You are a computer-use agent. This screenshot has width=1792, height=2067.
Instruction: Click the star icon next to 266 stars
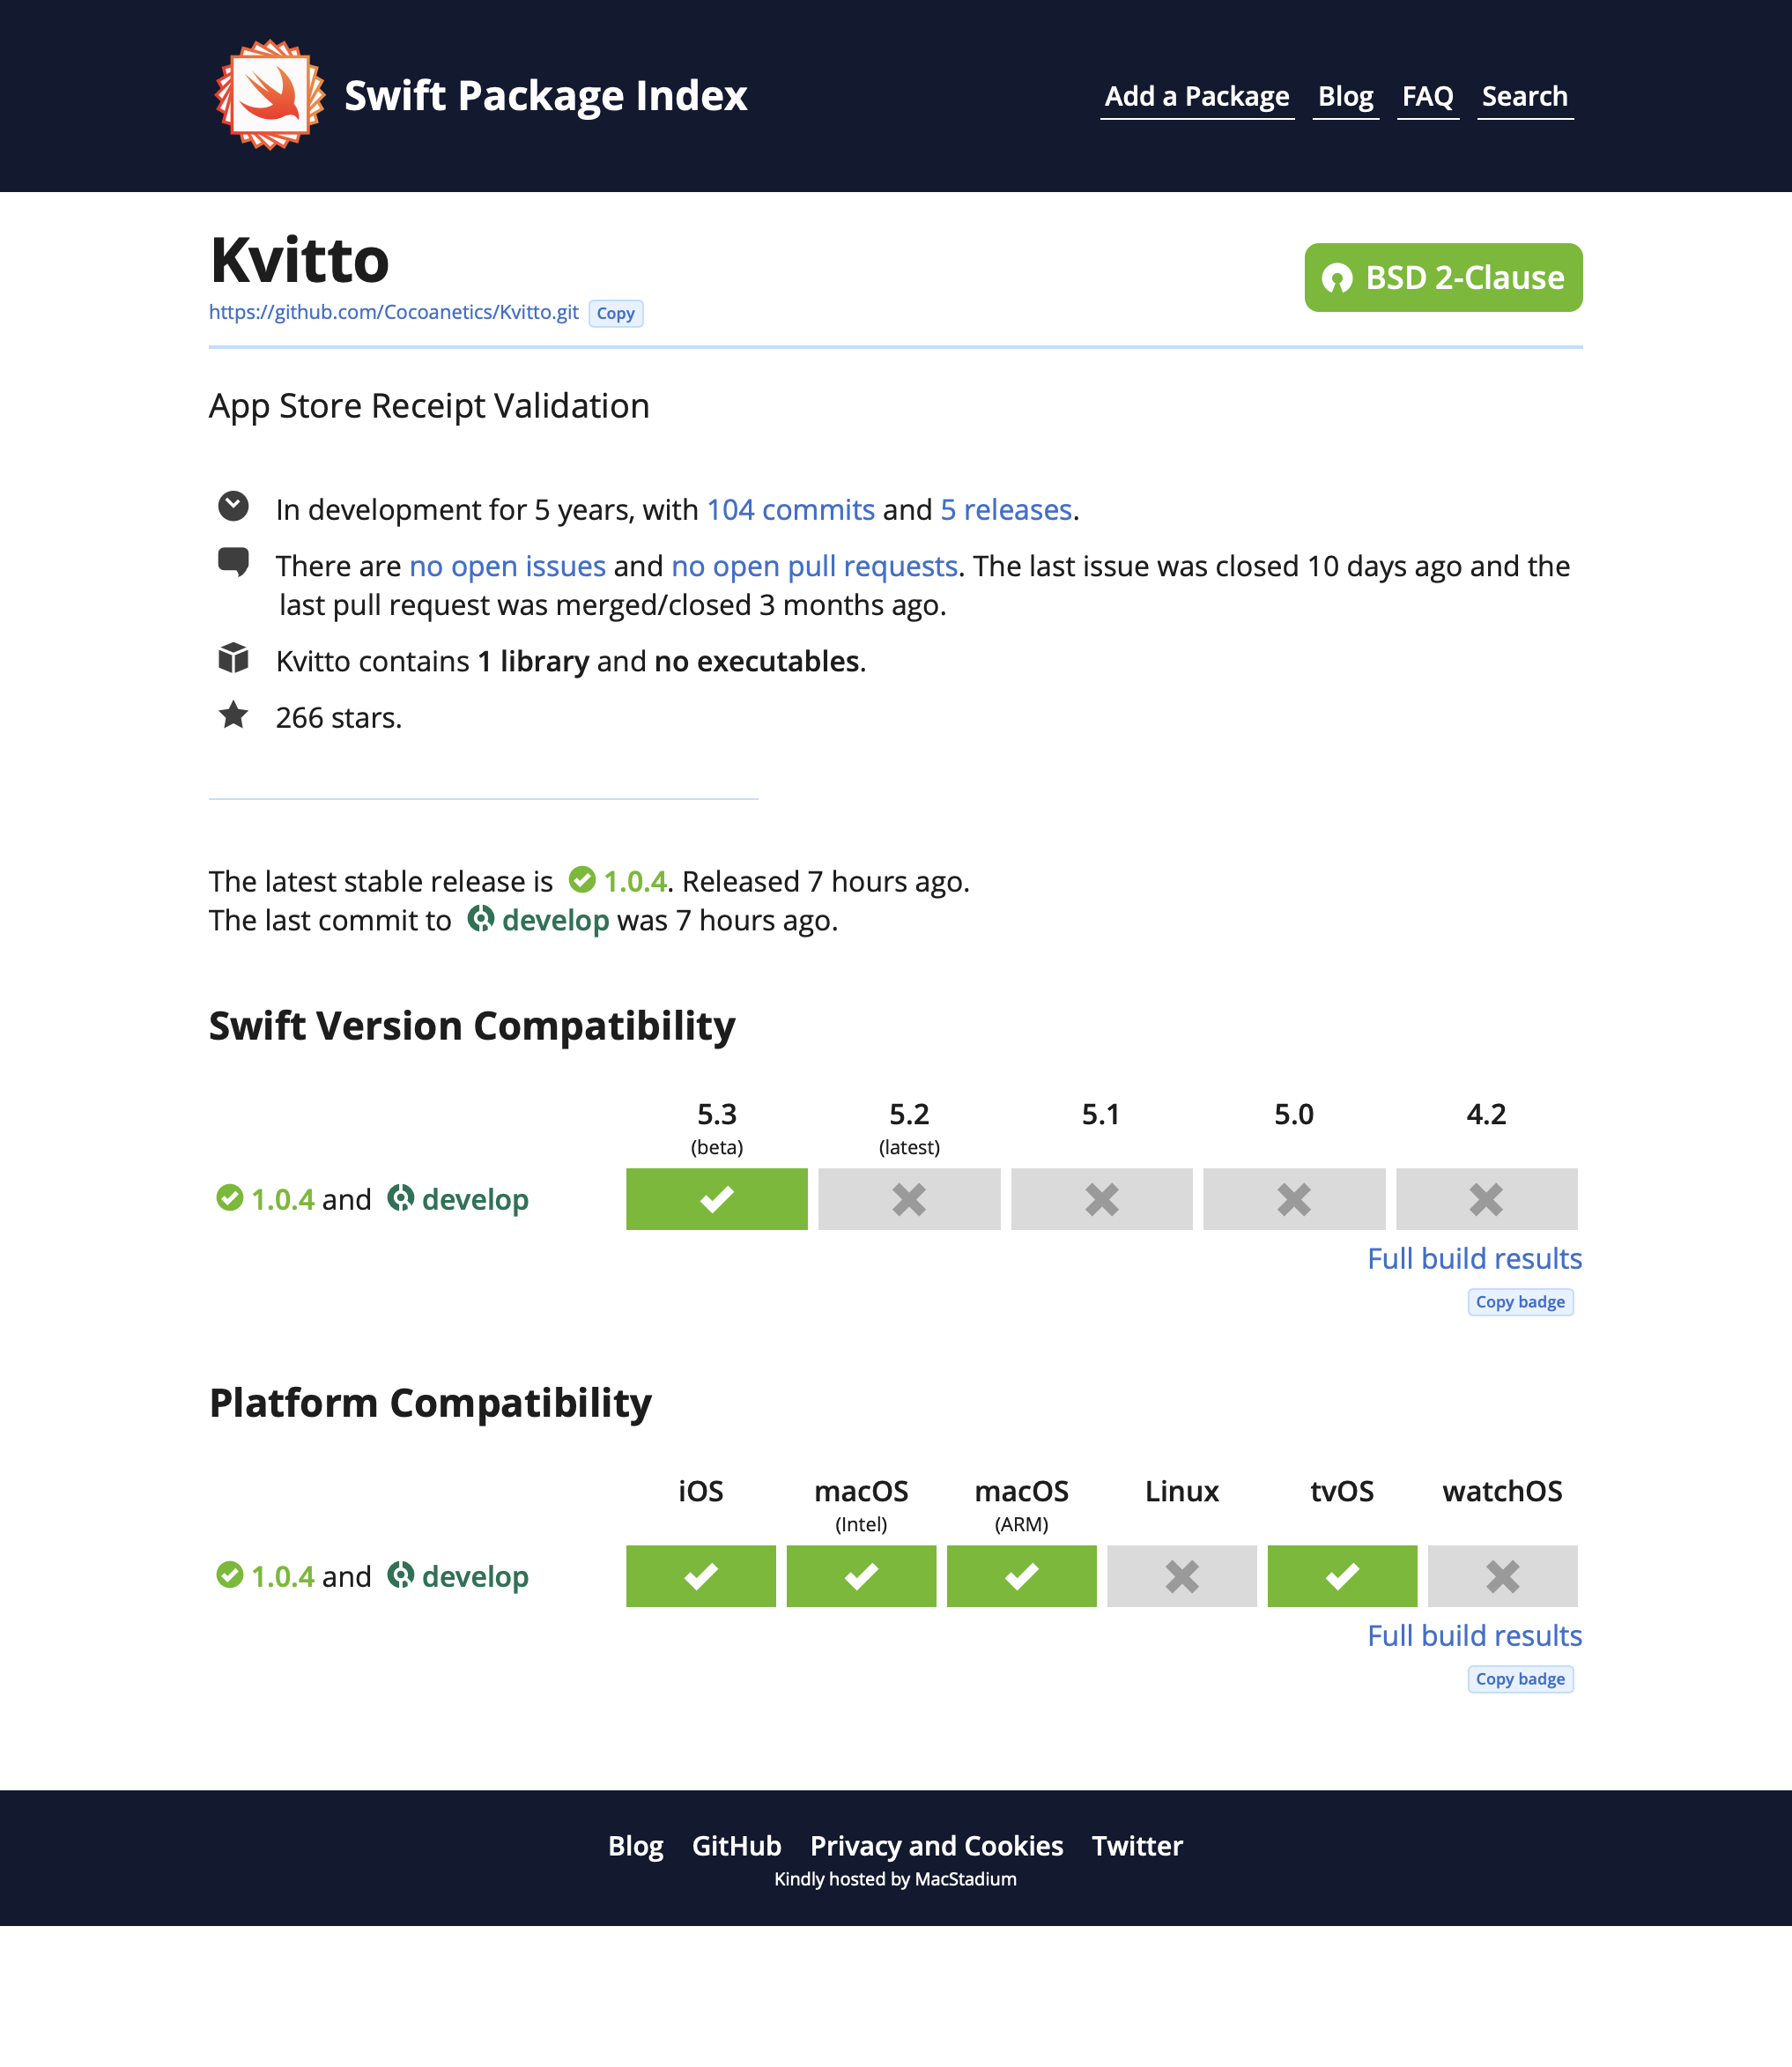tap(233, 714)
